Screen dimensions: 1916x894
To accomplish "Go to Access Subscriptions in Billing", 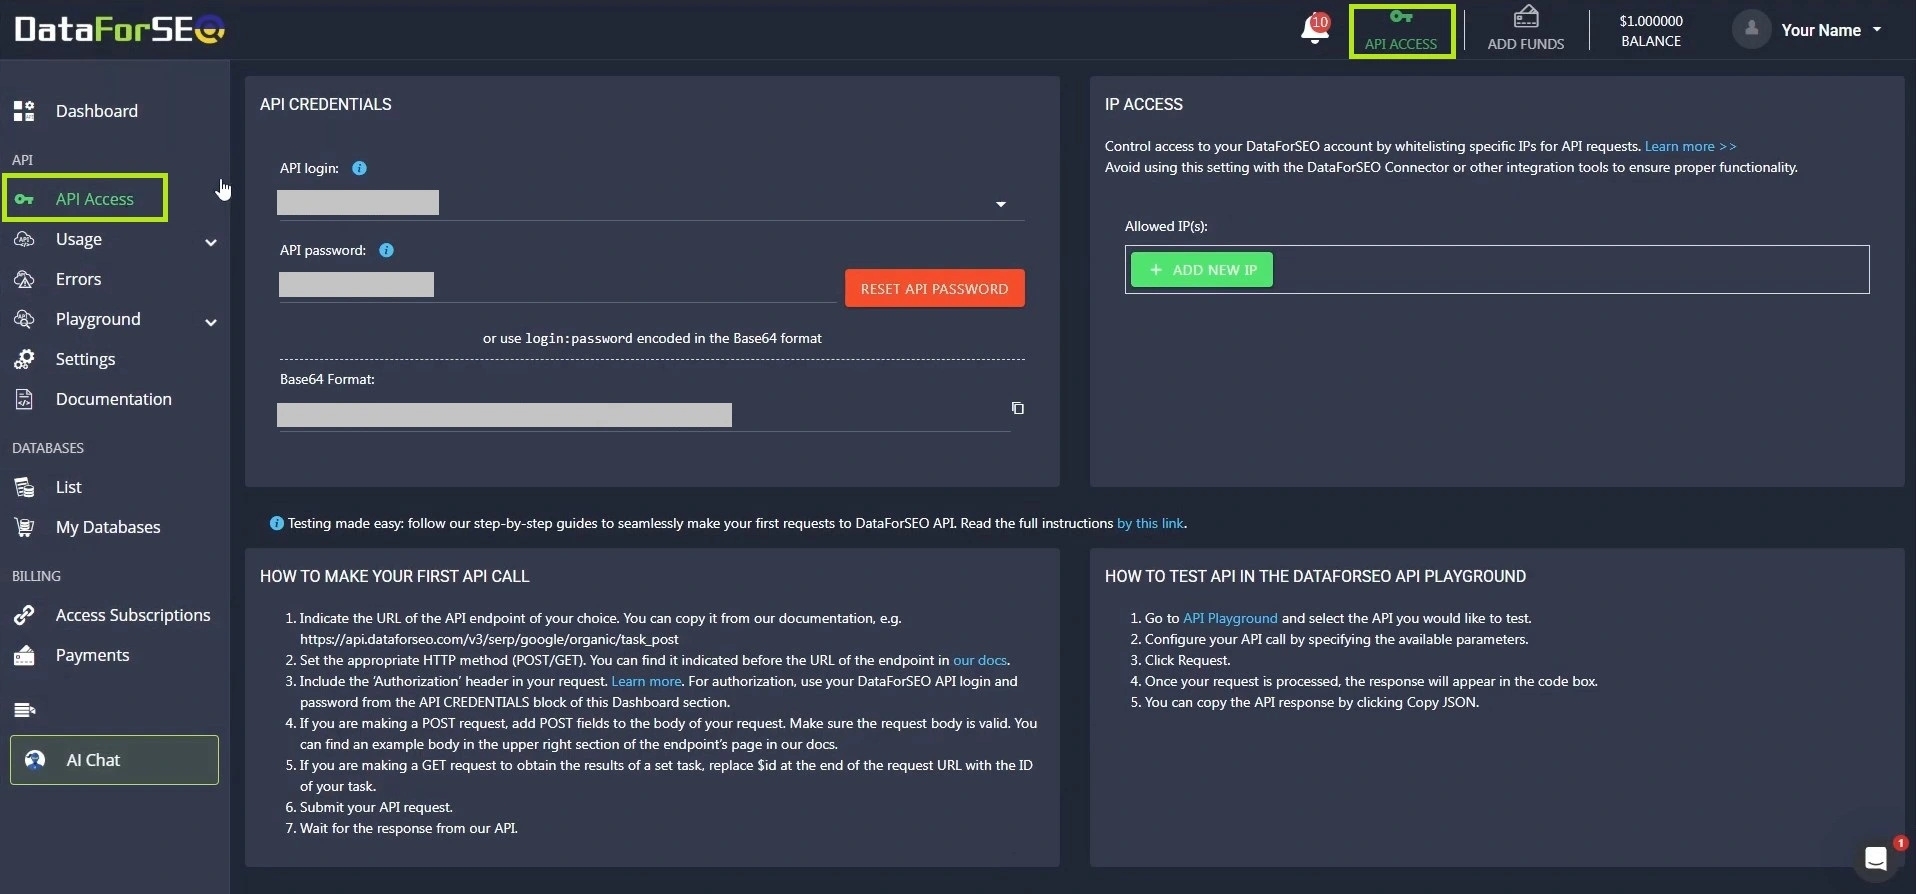I will pos(133,615).
